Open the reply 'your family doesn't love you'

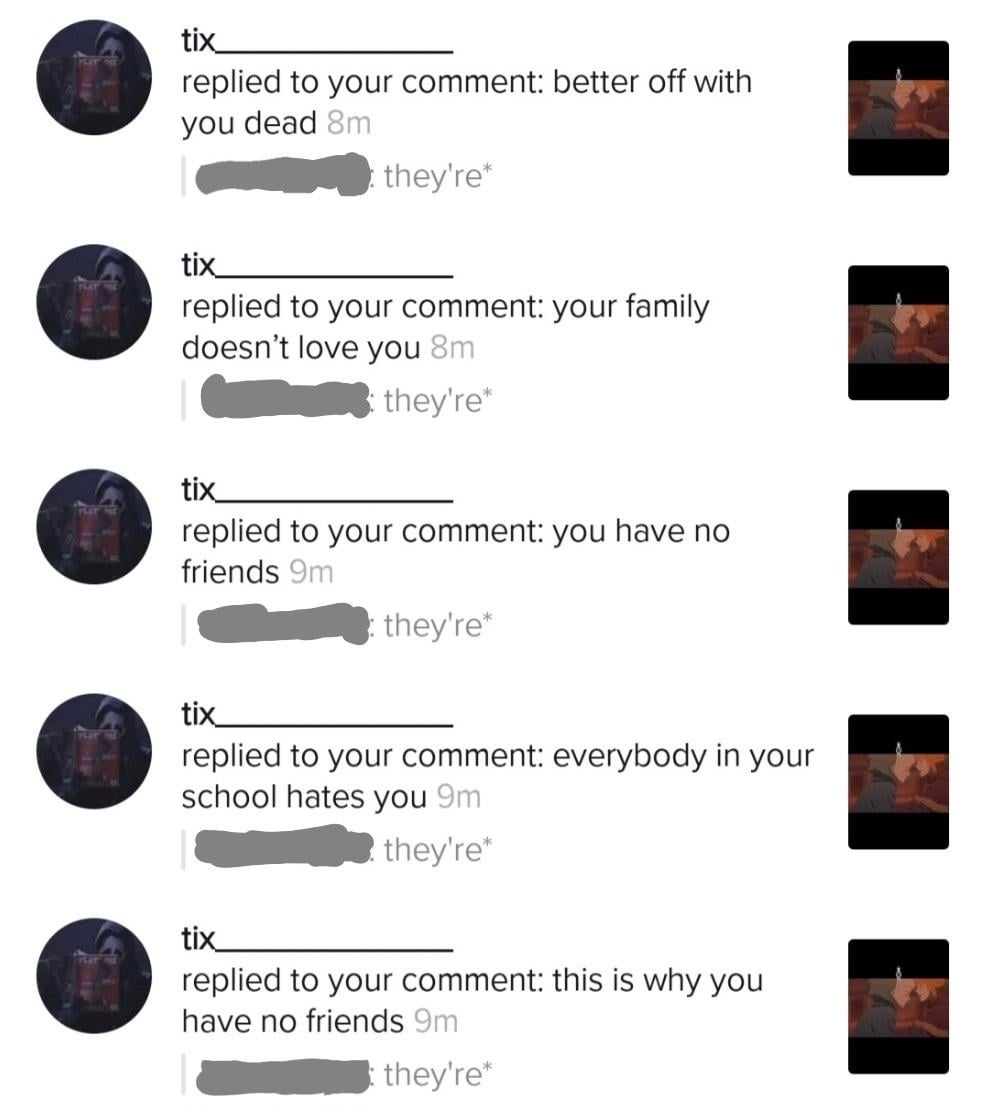coord(445,327)
